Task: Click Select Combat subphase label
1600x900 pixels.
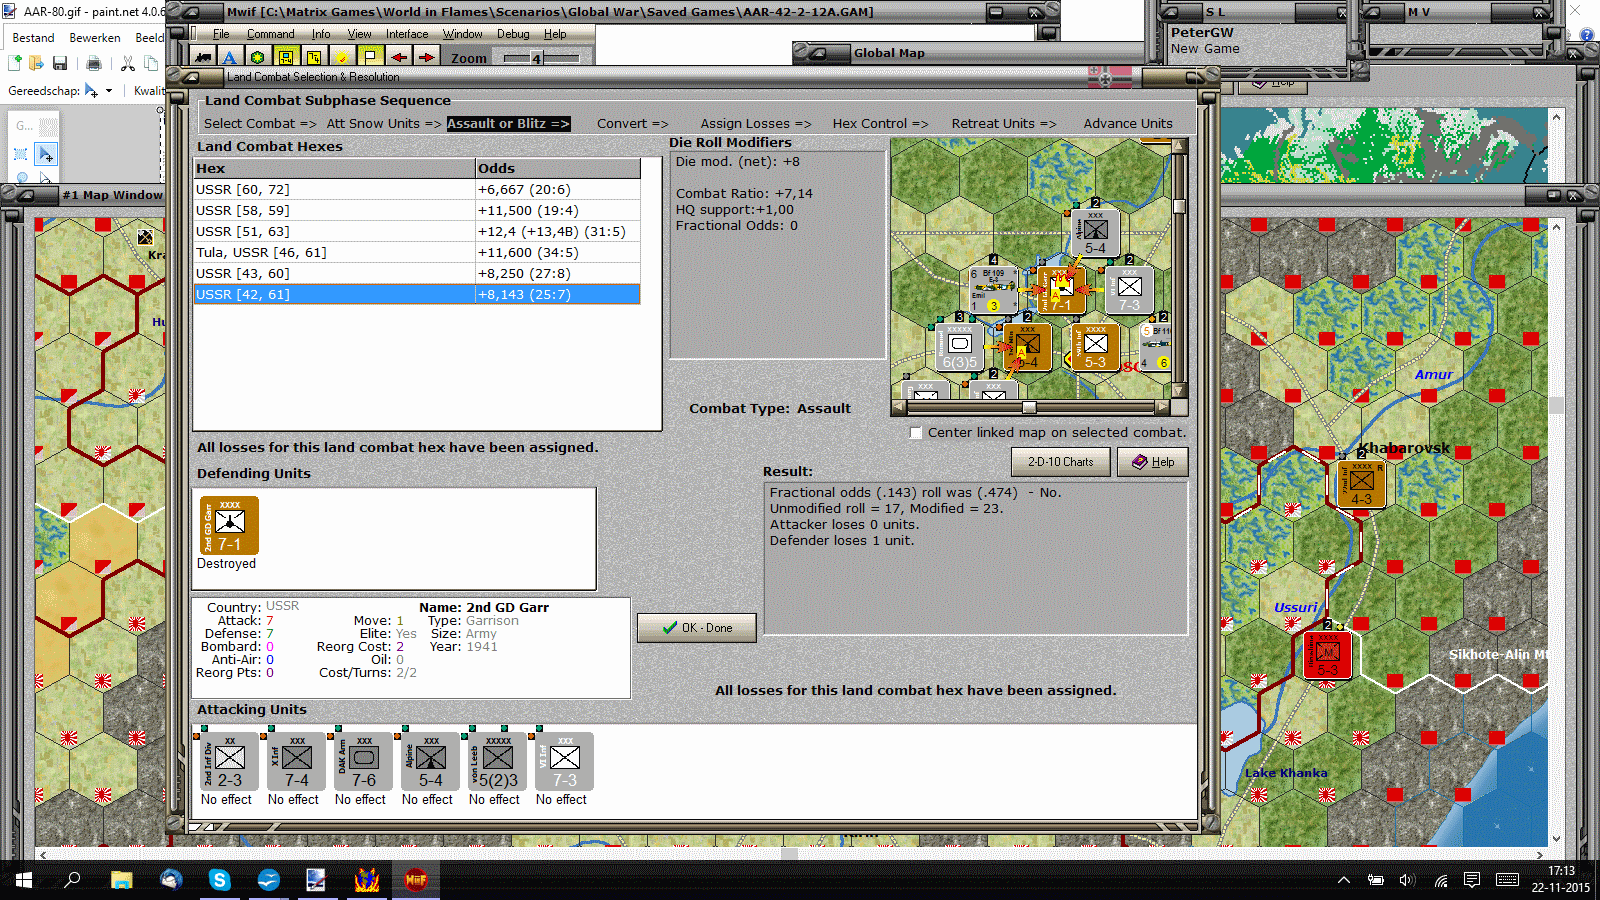Action: tap(260, 124)
